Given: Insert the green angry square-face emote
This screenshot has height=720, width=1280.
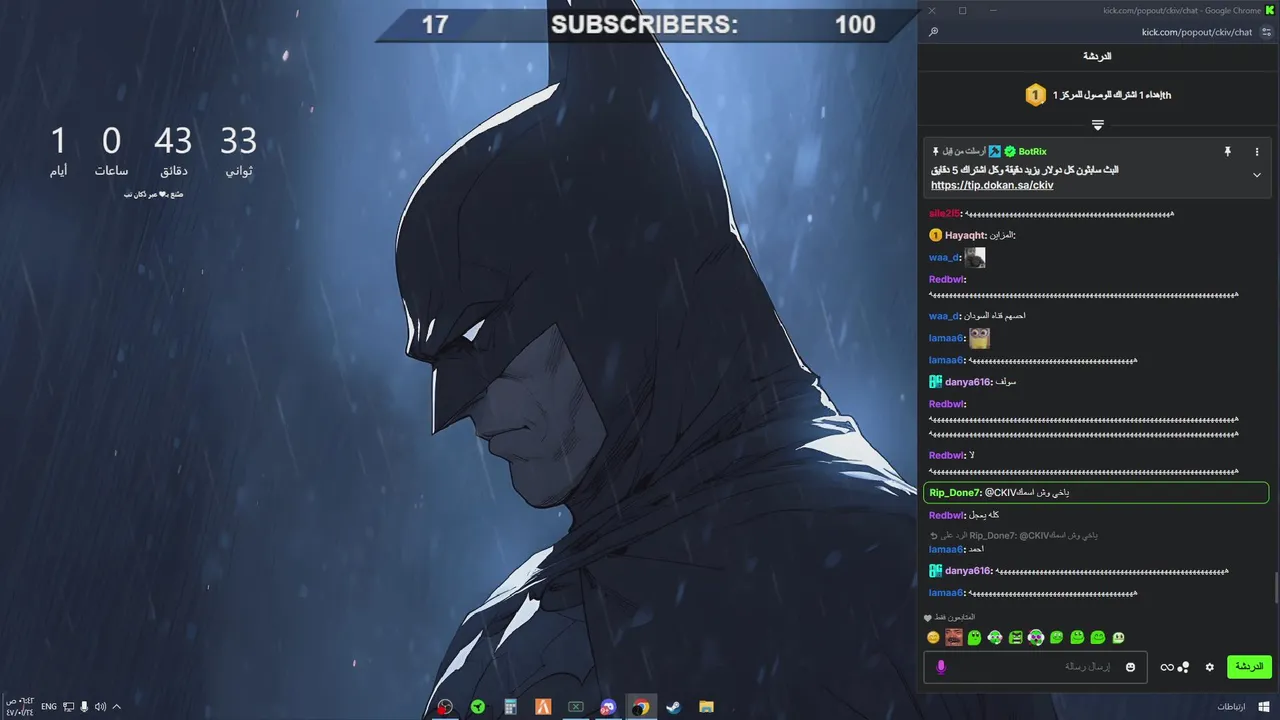Looking at the screenshot, I should point(1016,637).
